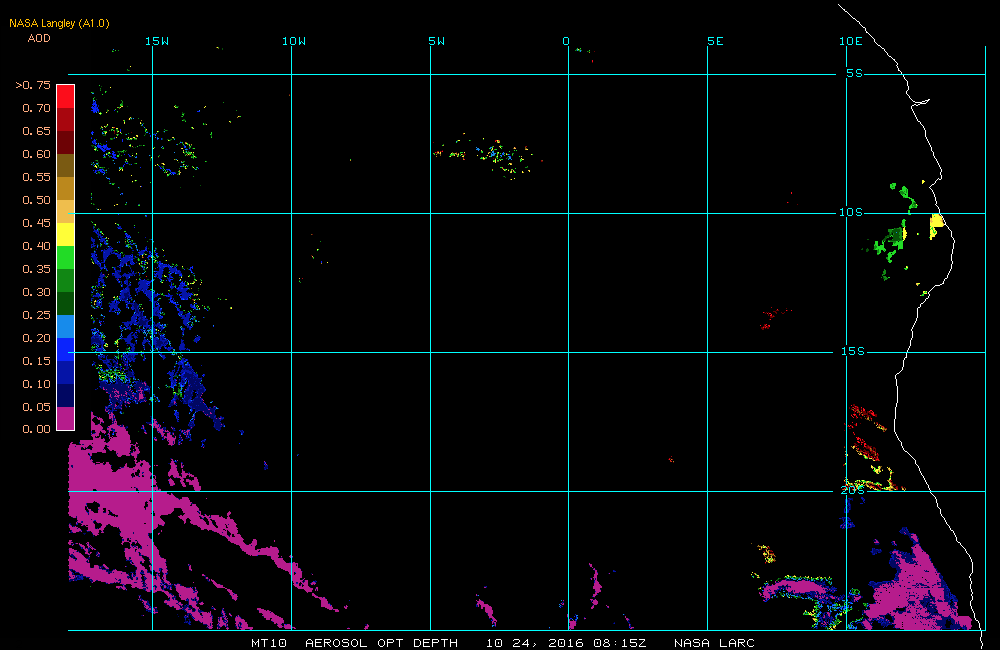Click the MT10 text in caption

pyautogui.click(x=269, y=643)
